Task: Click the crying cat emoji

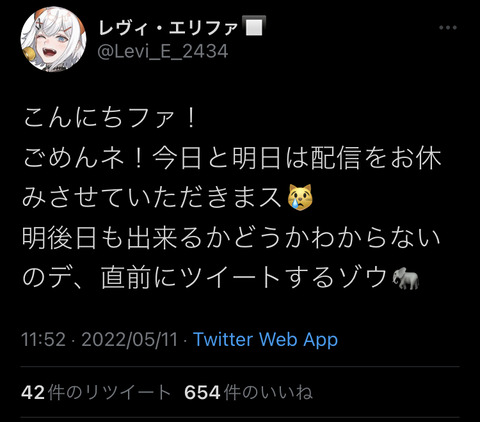Action: (300, 197)
